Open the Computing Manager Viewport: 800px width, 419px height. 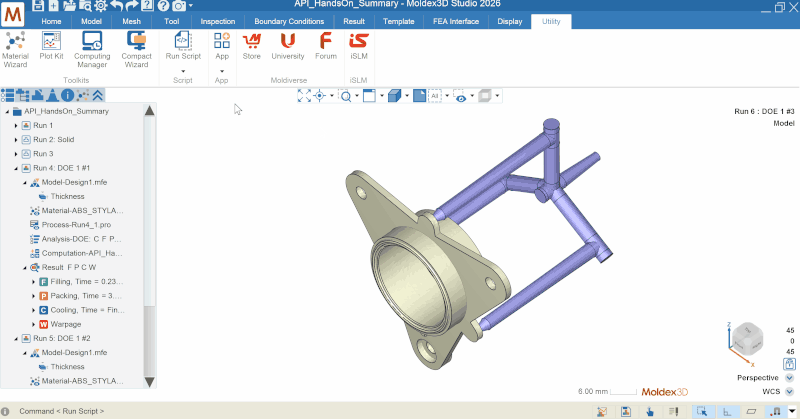point(92,49)
